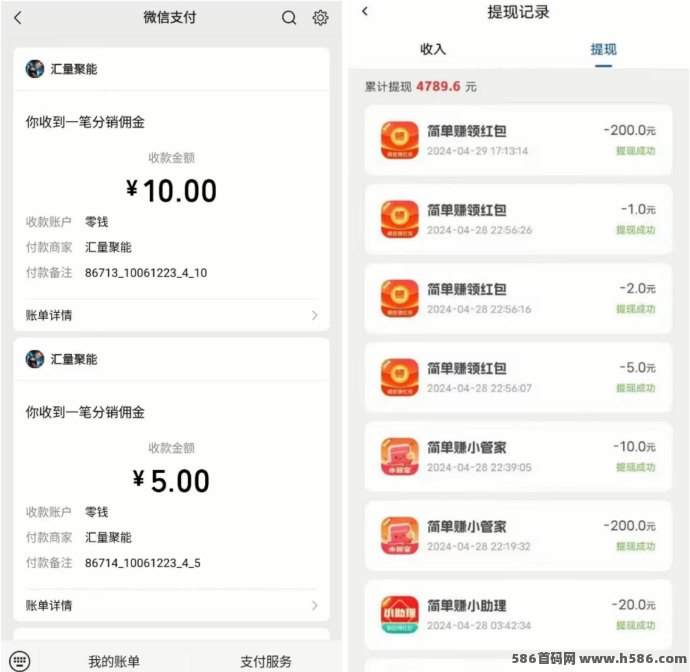Select 提现 tab
Screen dimensions: 690x672
tap(603, 49)
